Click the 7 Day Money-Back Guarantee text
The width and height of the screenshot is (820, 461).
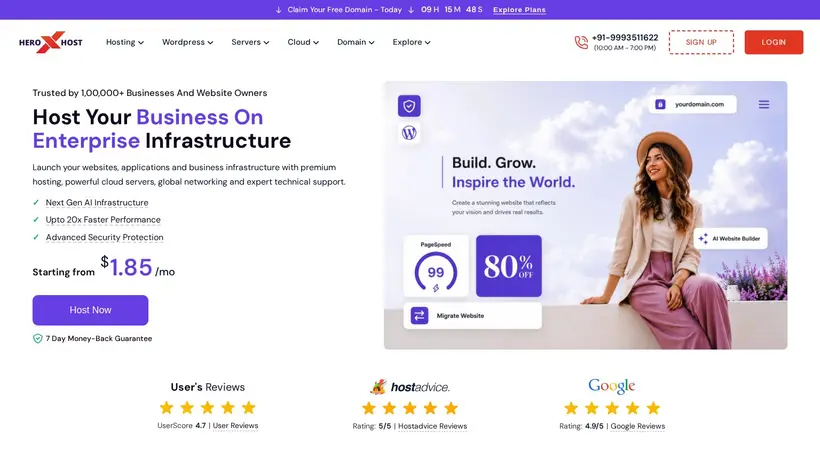click(99, 339)
